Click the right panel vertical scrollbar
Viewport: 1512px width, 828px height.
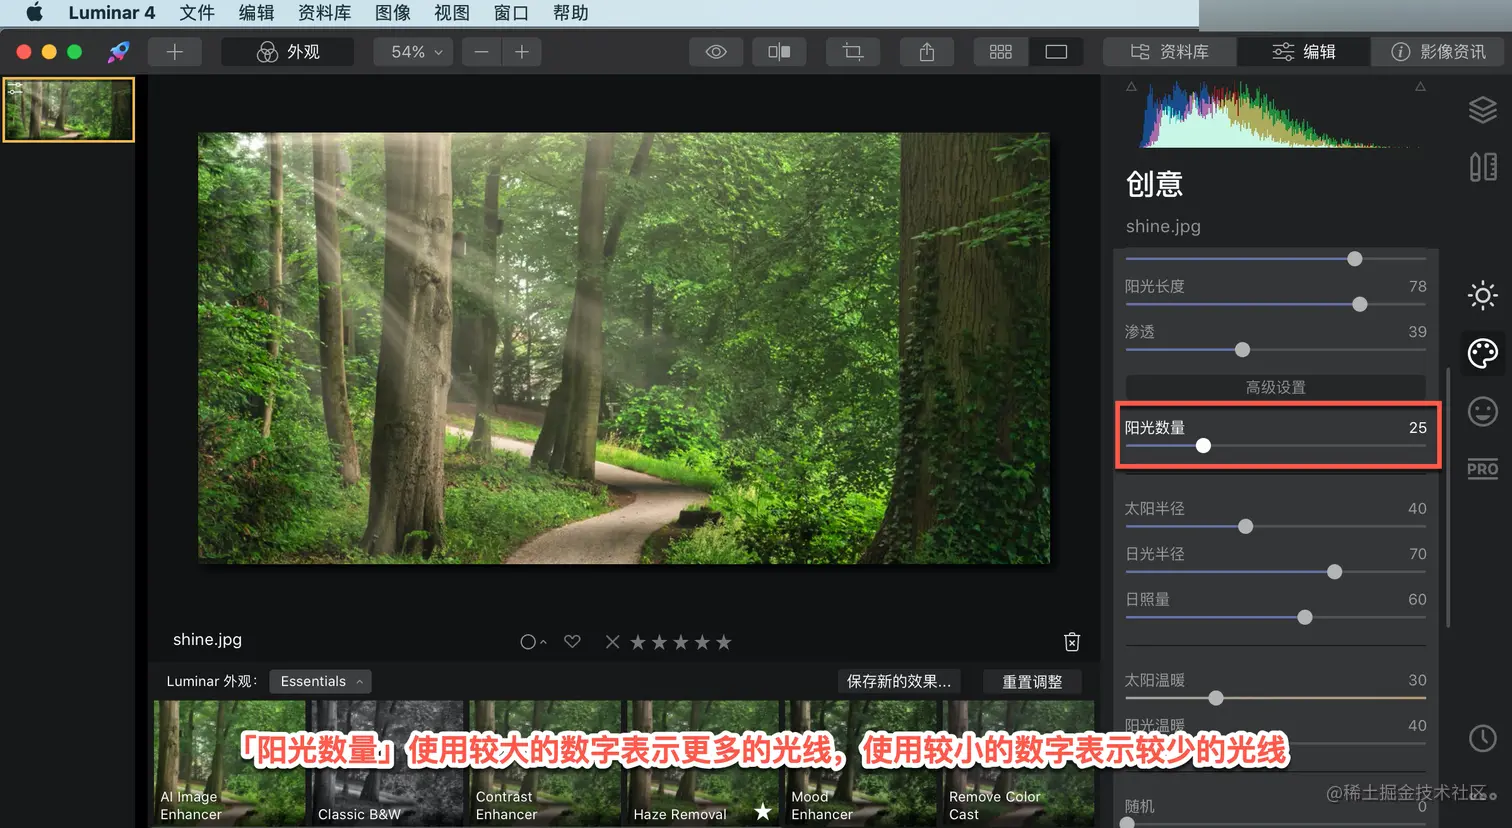[1448, 498]
